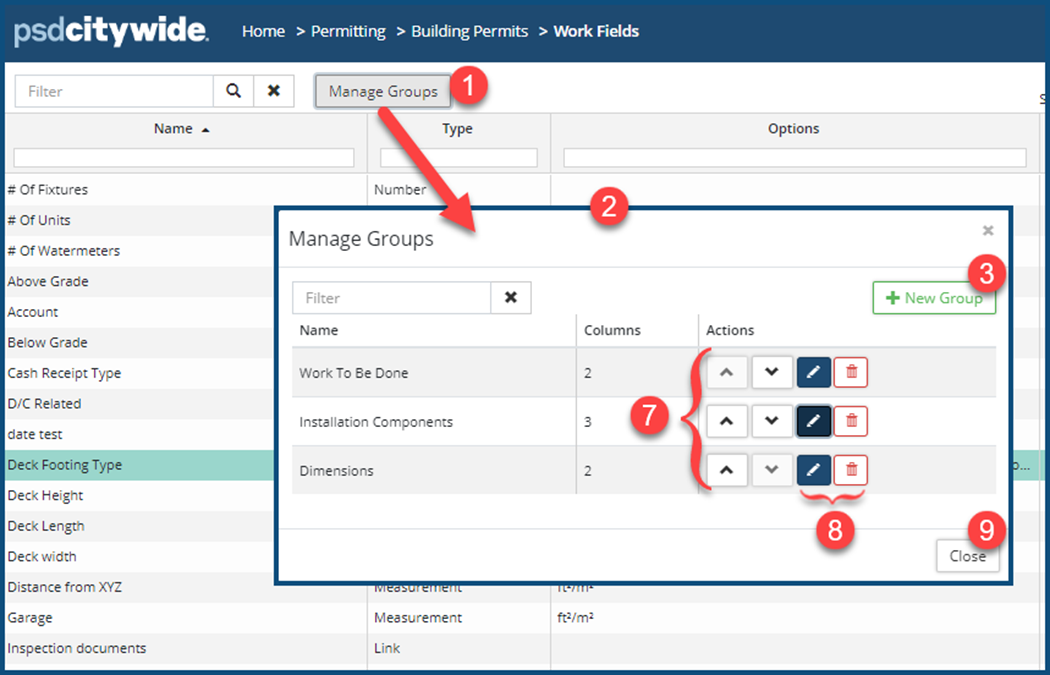Viewport: 1050px width, 675px height.
Task: Edit the Work To Be Done group
Action: pos(813,373)
